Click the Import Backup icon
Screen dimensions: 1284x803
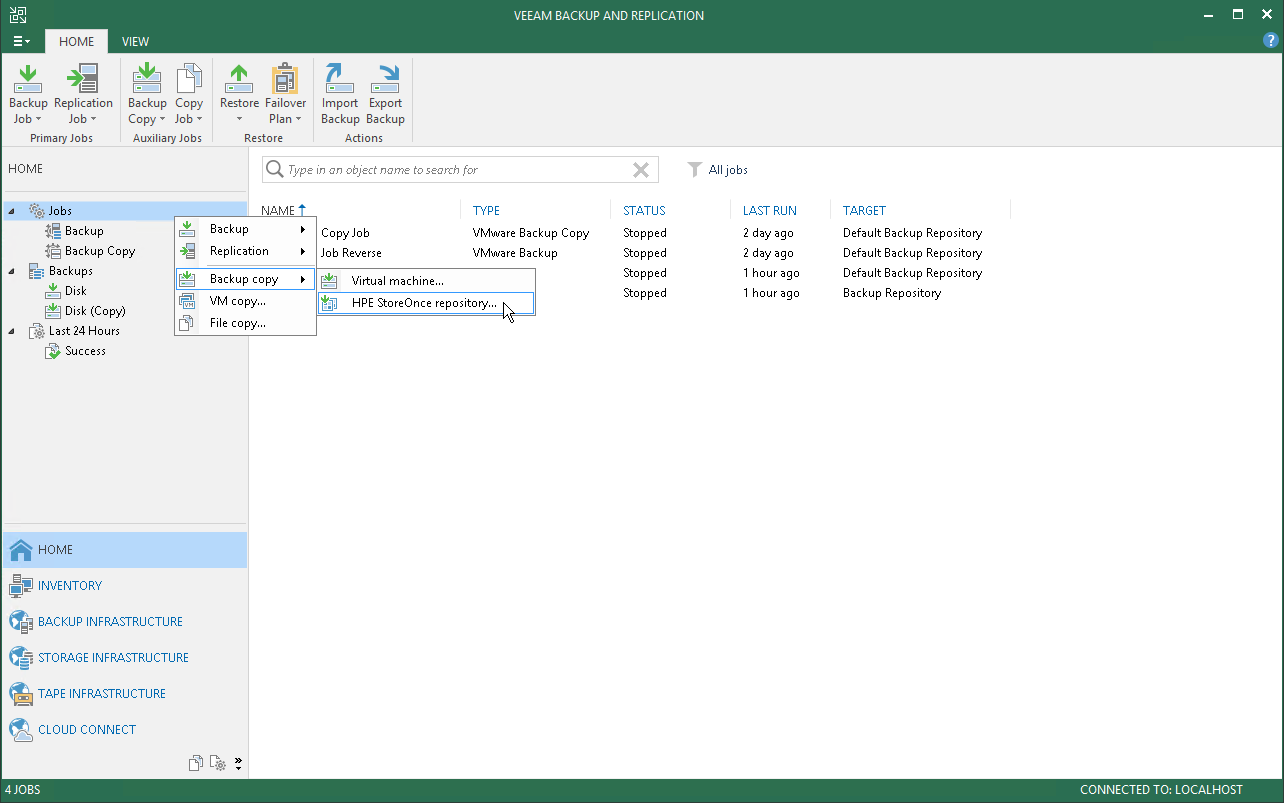click(x=340, y=94)
